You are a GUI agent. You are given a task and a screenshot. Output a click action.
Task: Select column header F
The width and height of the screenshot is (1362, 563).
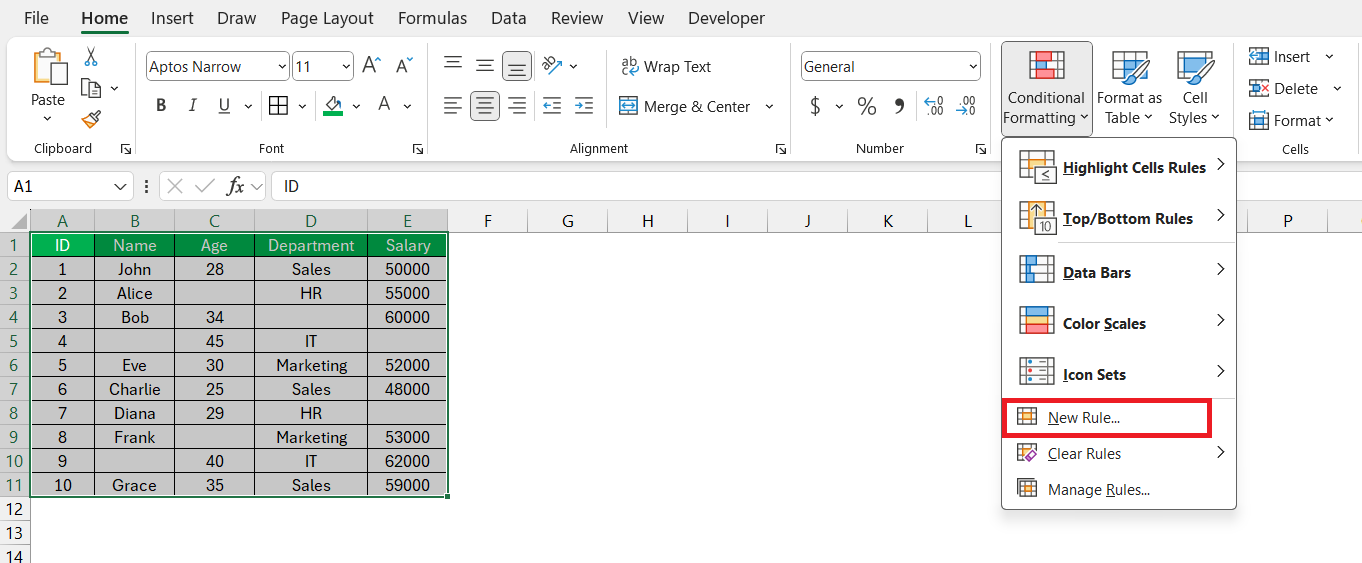point(488,221)
